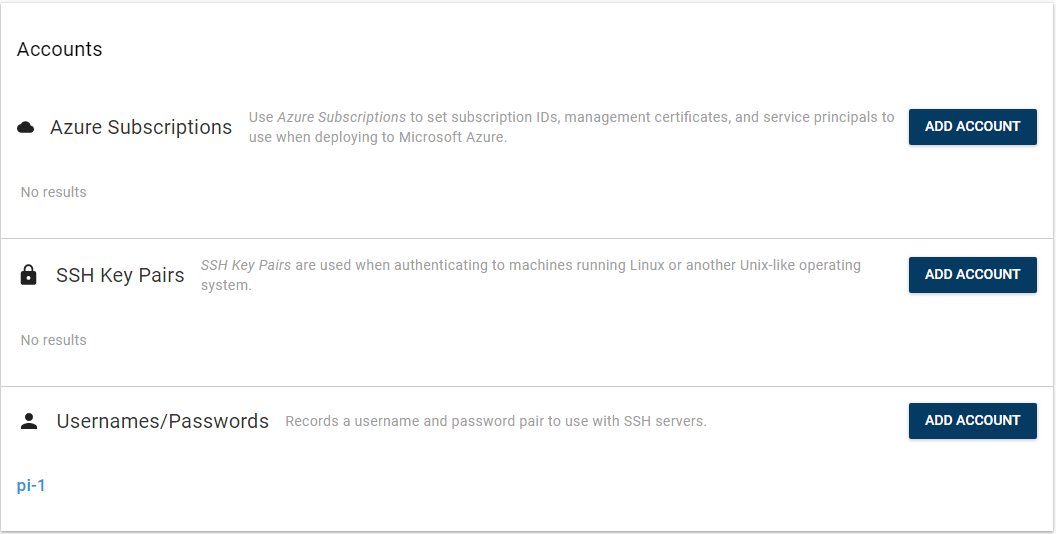Image resolution: width=1056 pixels, height=534 pixels.
Task: Select the Azure Subscriptions section heading
Action: [141, 127]
